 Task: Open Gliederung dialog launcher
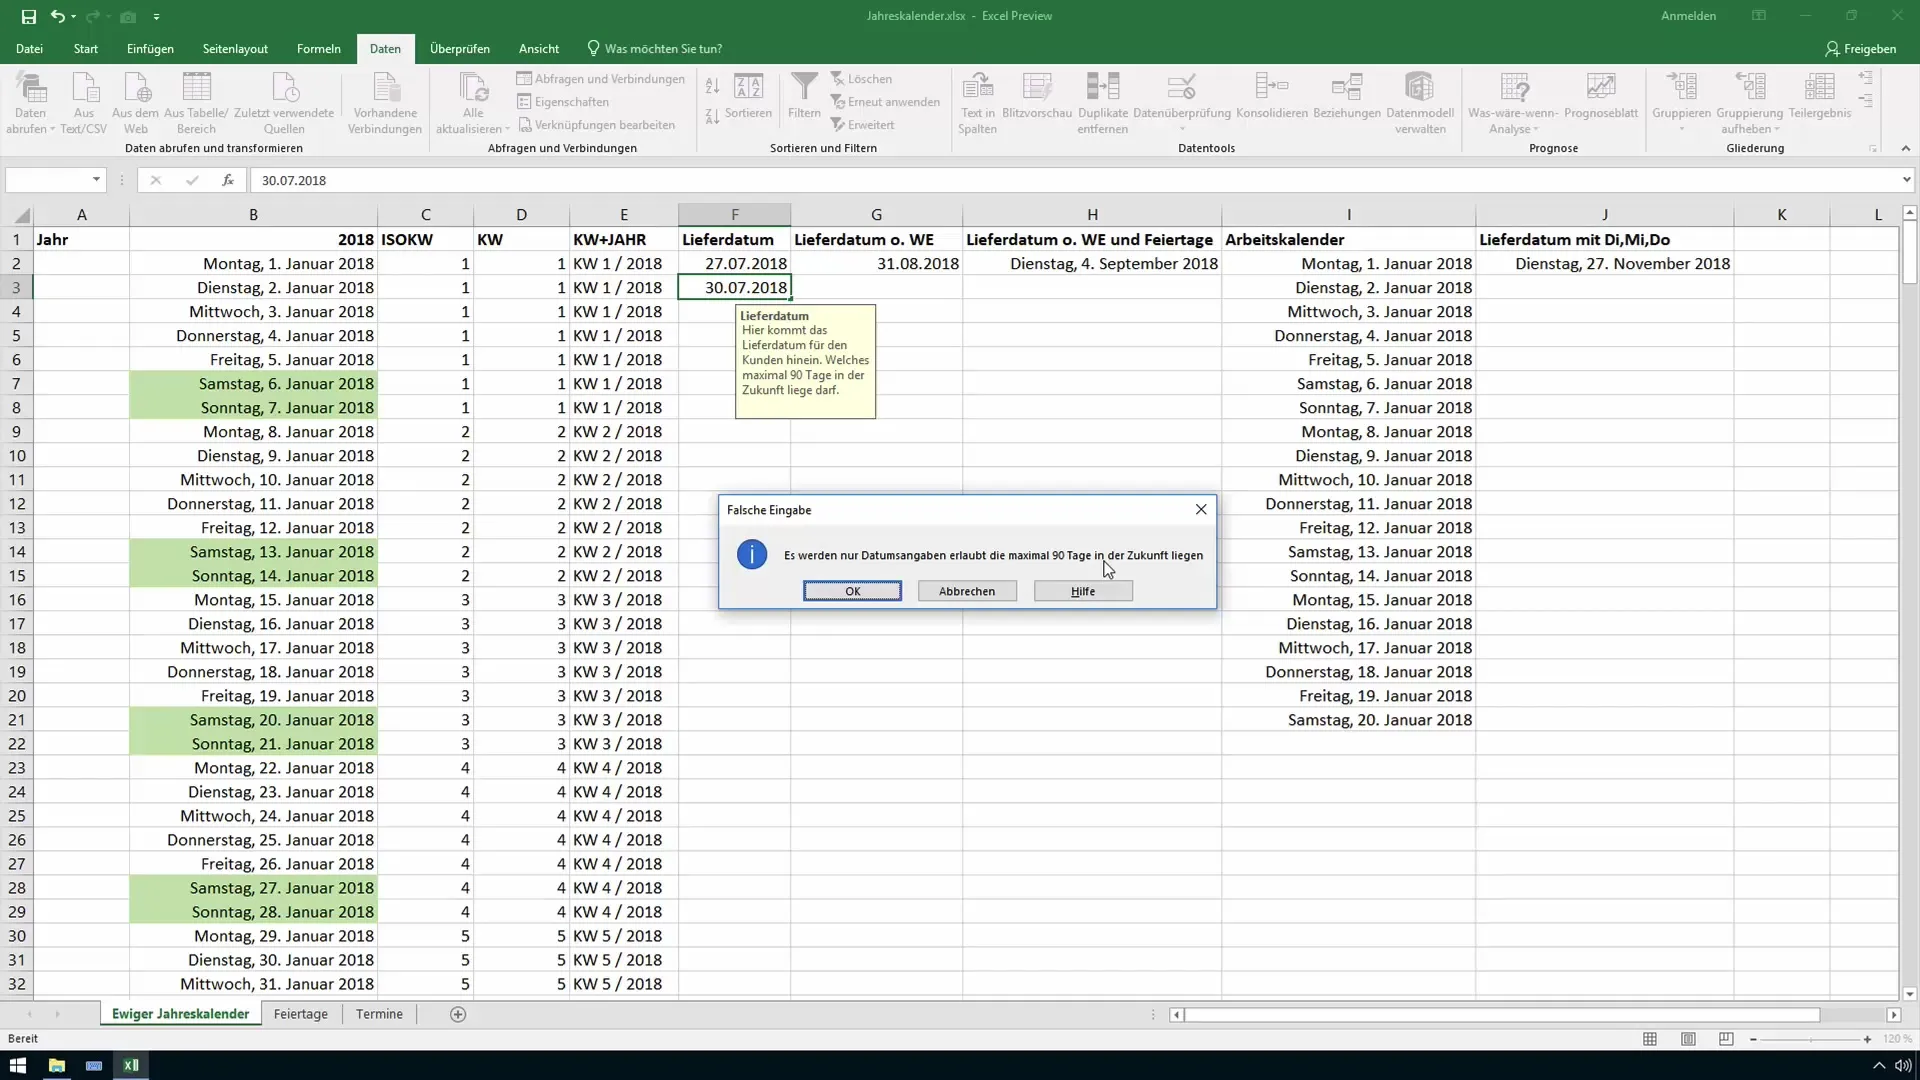1873,149
